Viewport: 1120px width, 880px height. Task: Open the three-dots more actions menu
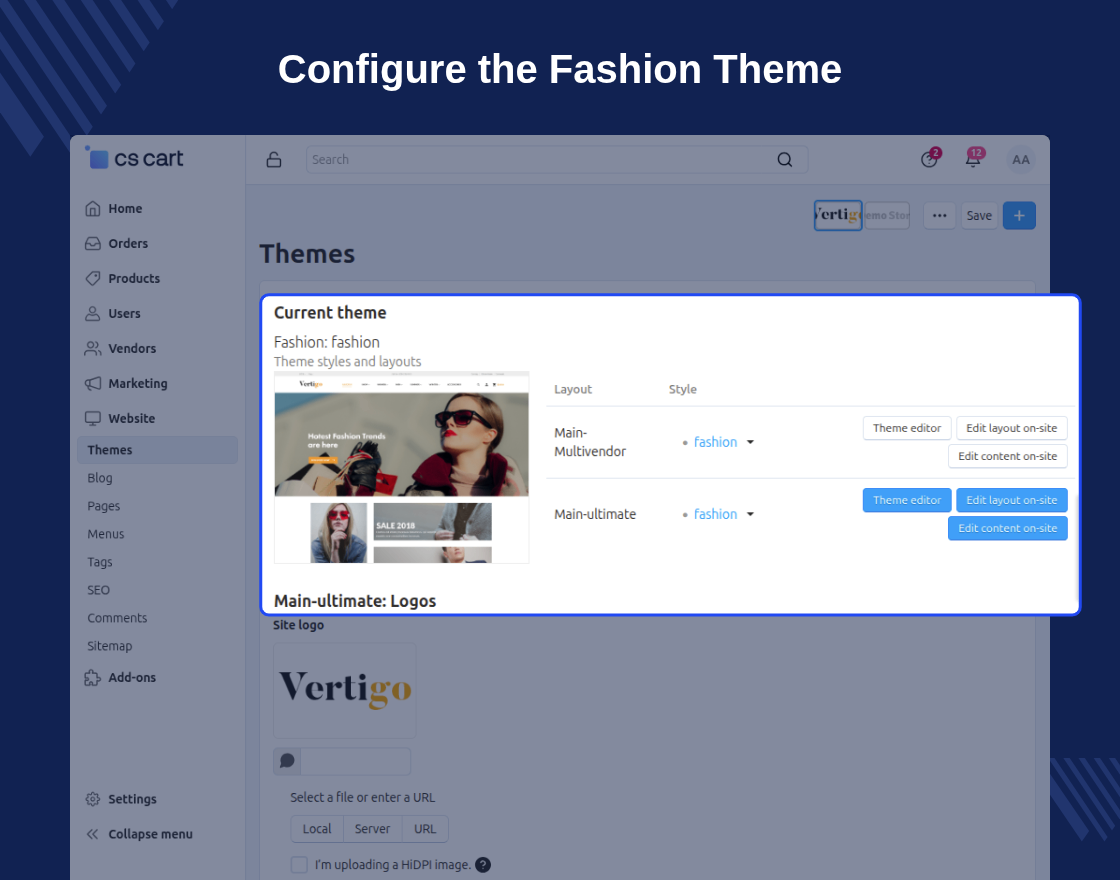939,216
